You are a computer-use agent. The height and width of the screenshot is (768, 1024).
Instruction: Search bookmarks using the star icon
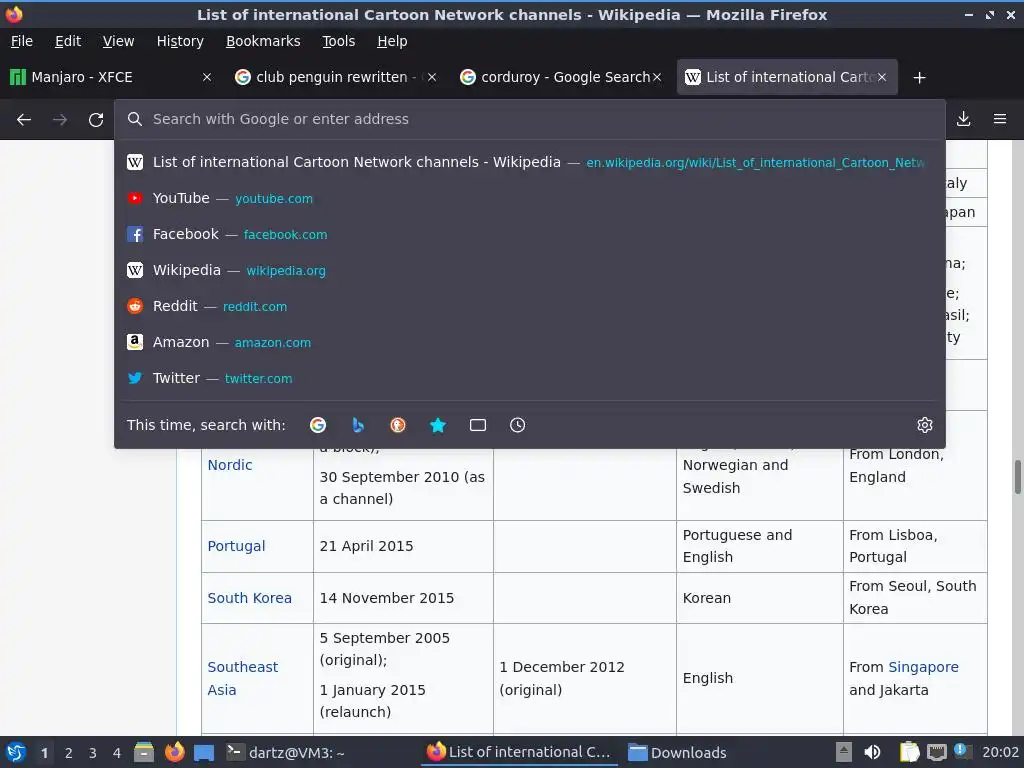point(438,425)
